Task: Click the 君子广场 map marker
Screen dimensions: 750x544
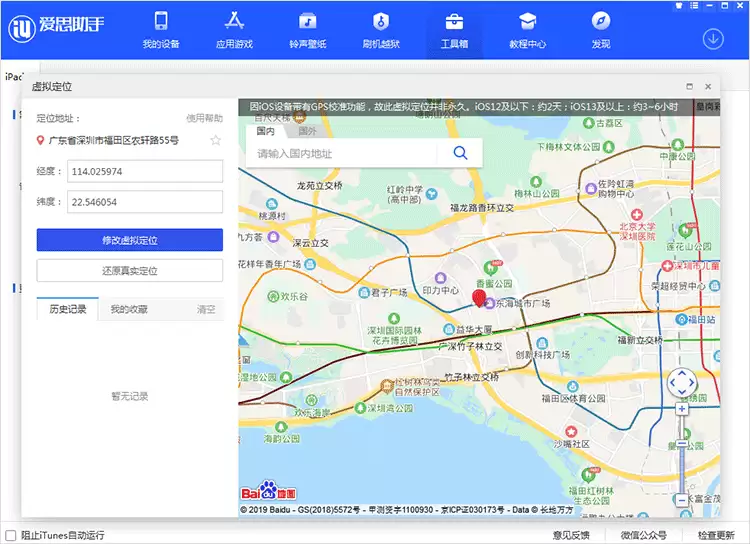Action: pyautogui.click(x=364, y=292)
